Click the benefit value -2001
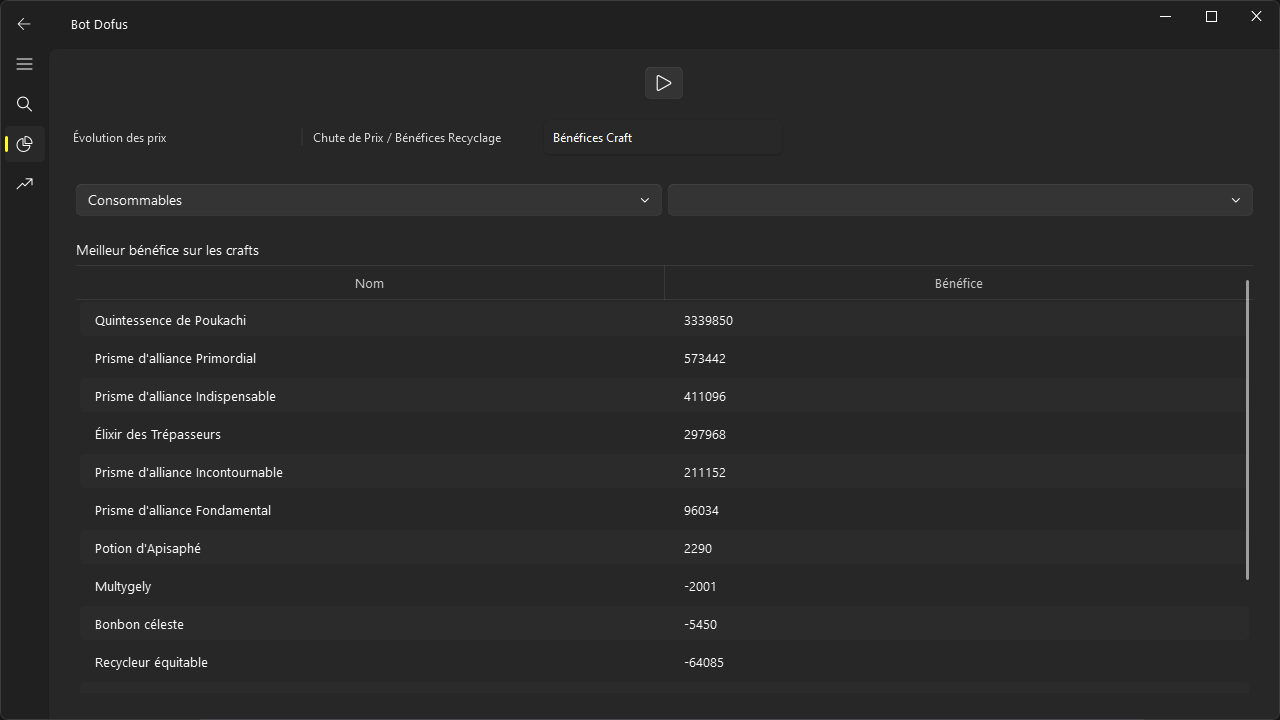The image size is (1280, 720). pos(700,586)
